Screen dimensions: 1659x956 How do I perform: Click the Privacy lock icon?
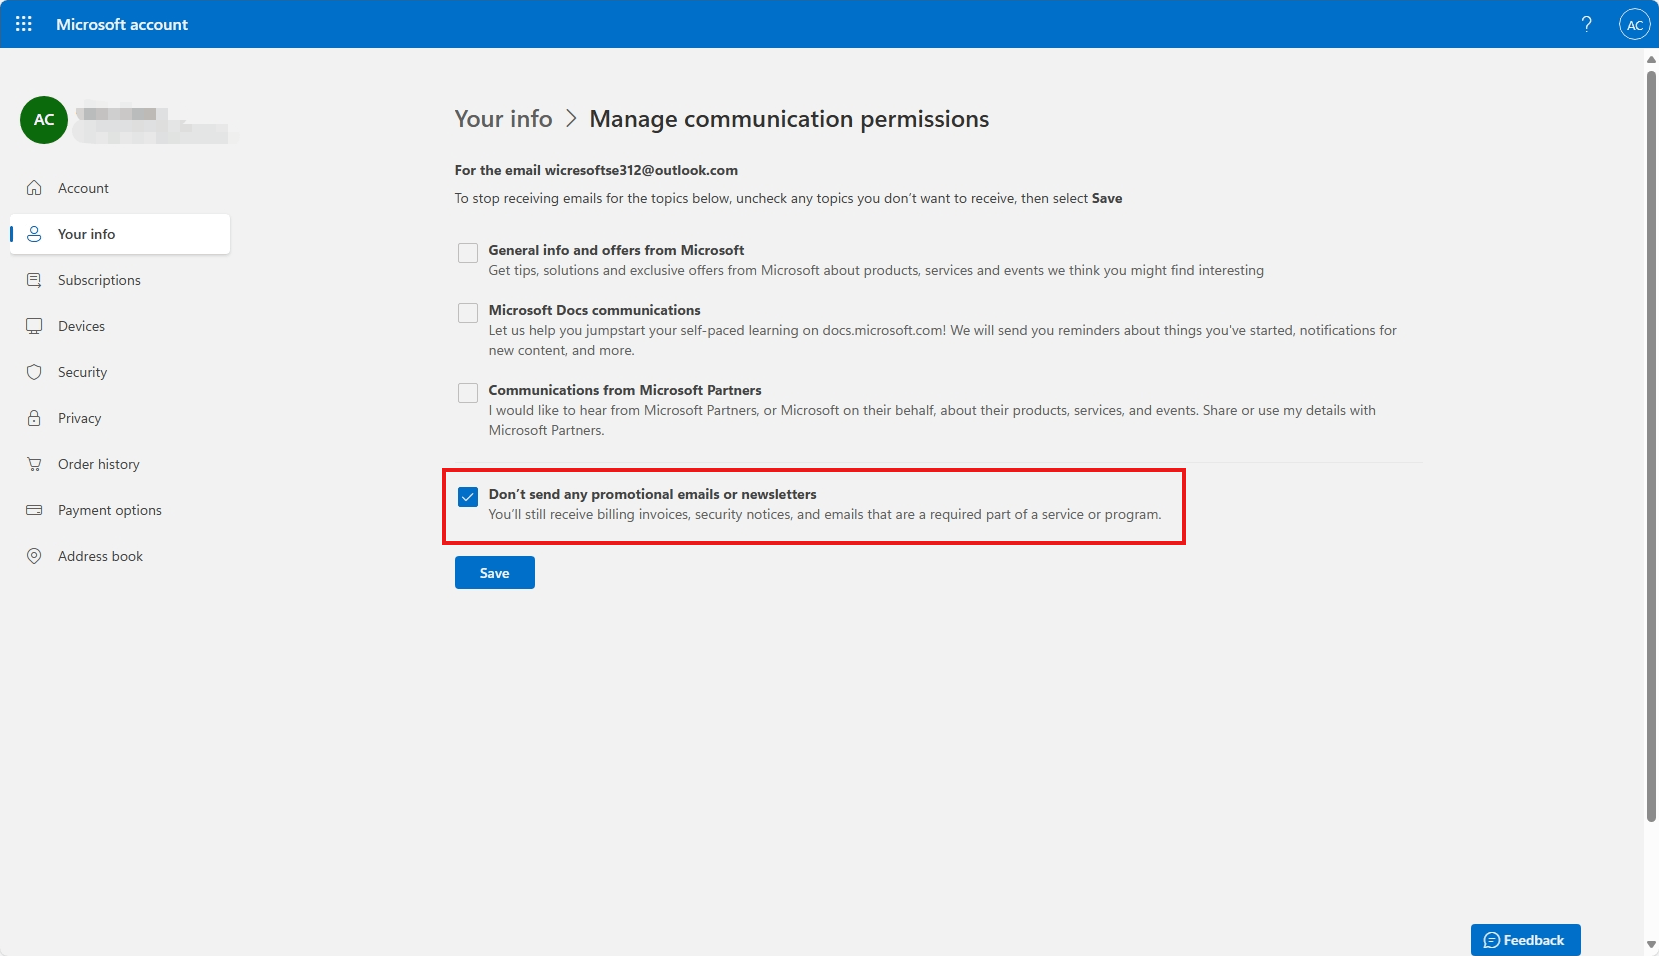(34, 418)
